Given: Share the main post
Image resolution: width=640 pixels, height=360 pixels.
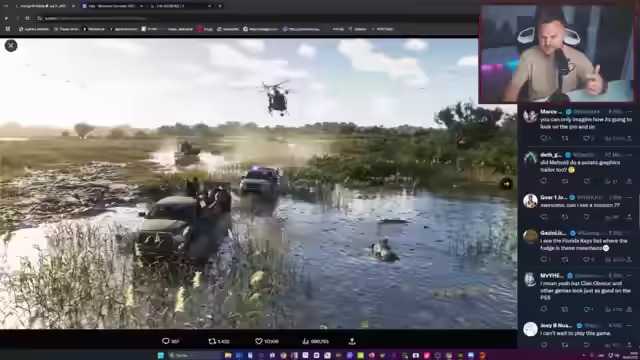Looking at the screenshot, I should [x=352, y=341].
